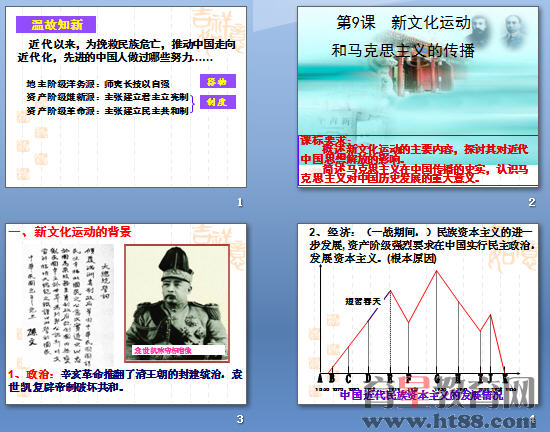Click slide number 3 label
Image resolution: width=550 pixels, height=432 pixels.
[x=240, y=419]
